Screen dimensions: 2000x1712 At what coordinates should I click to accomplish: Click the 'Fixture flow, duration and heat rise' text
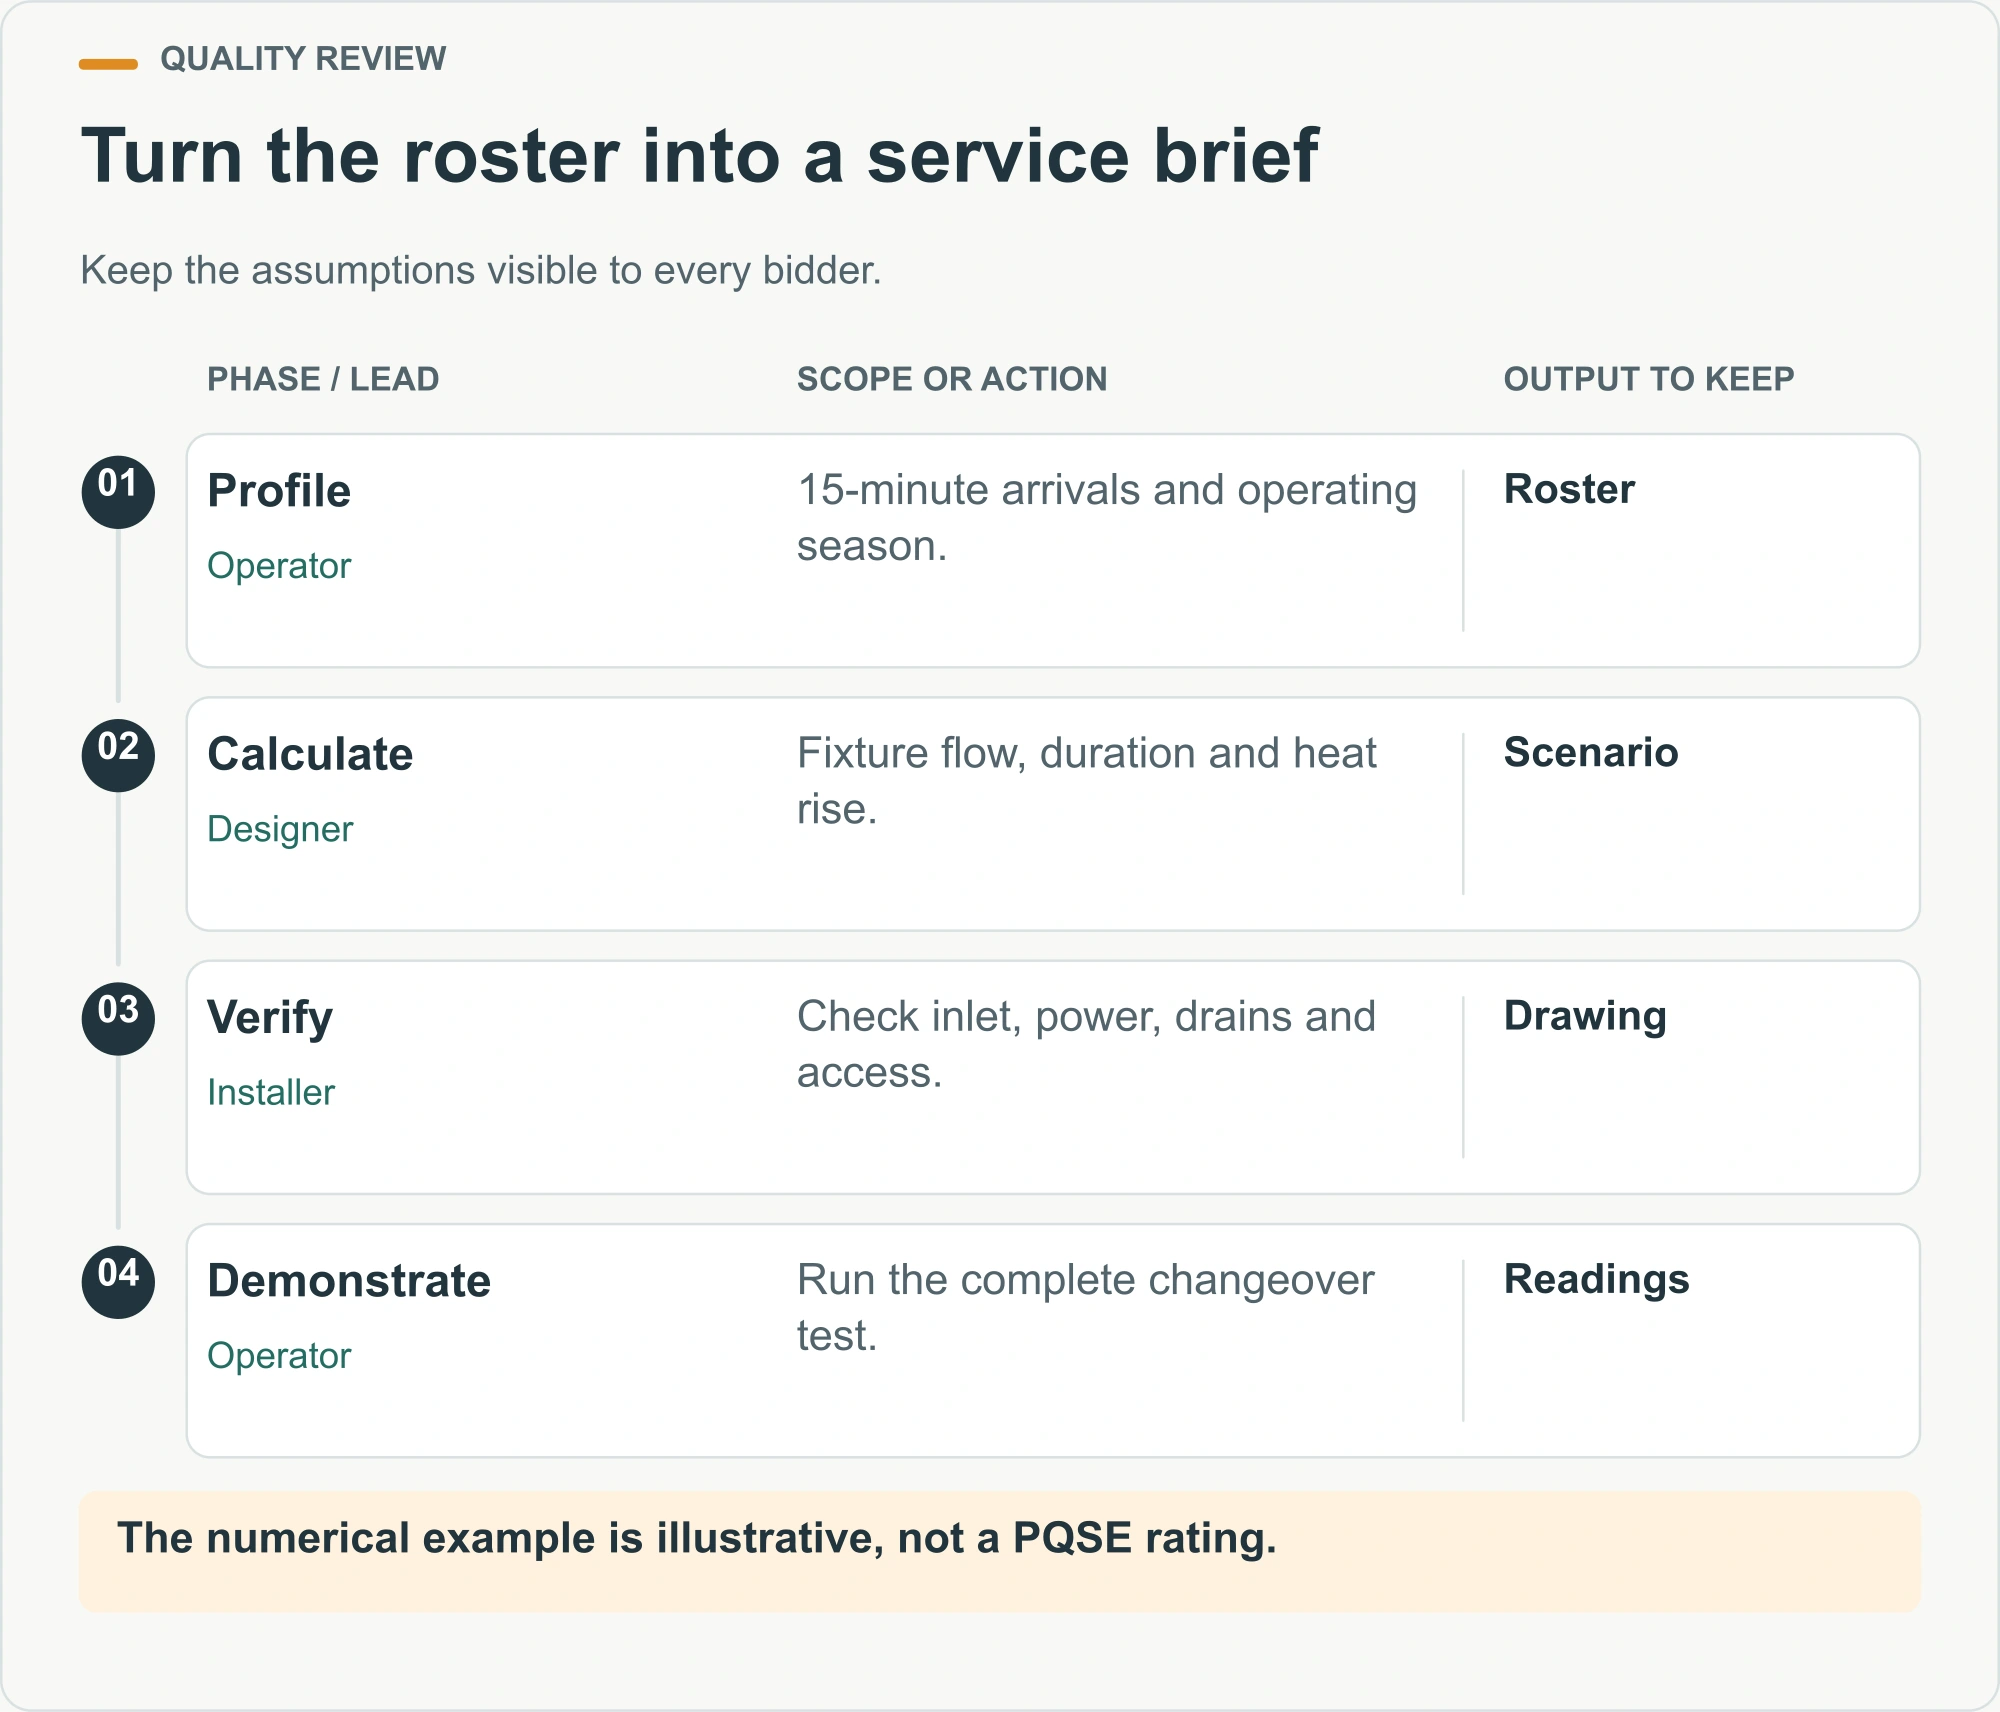pos(1087,781)
